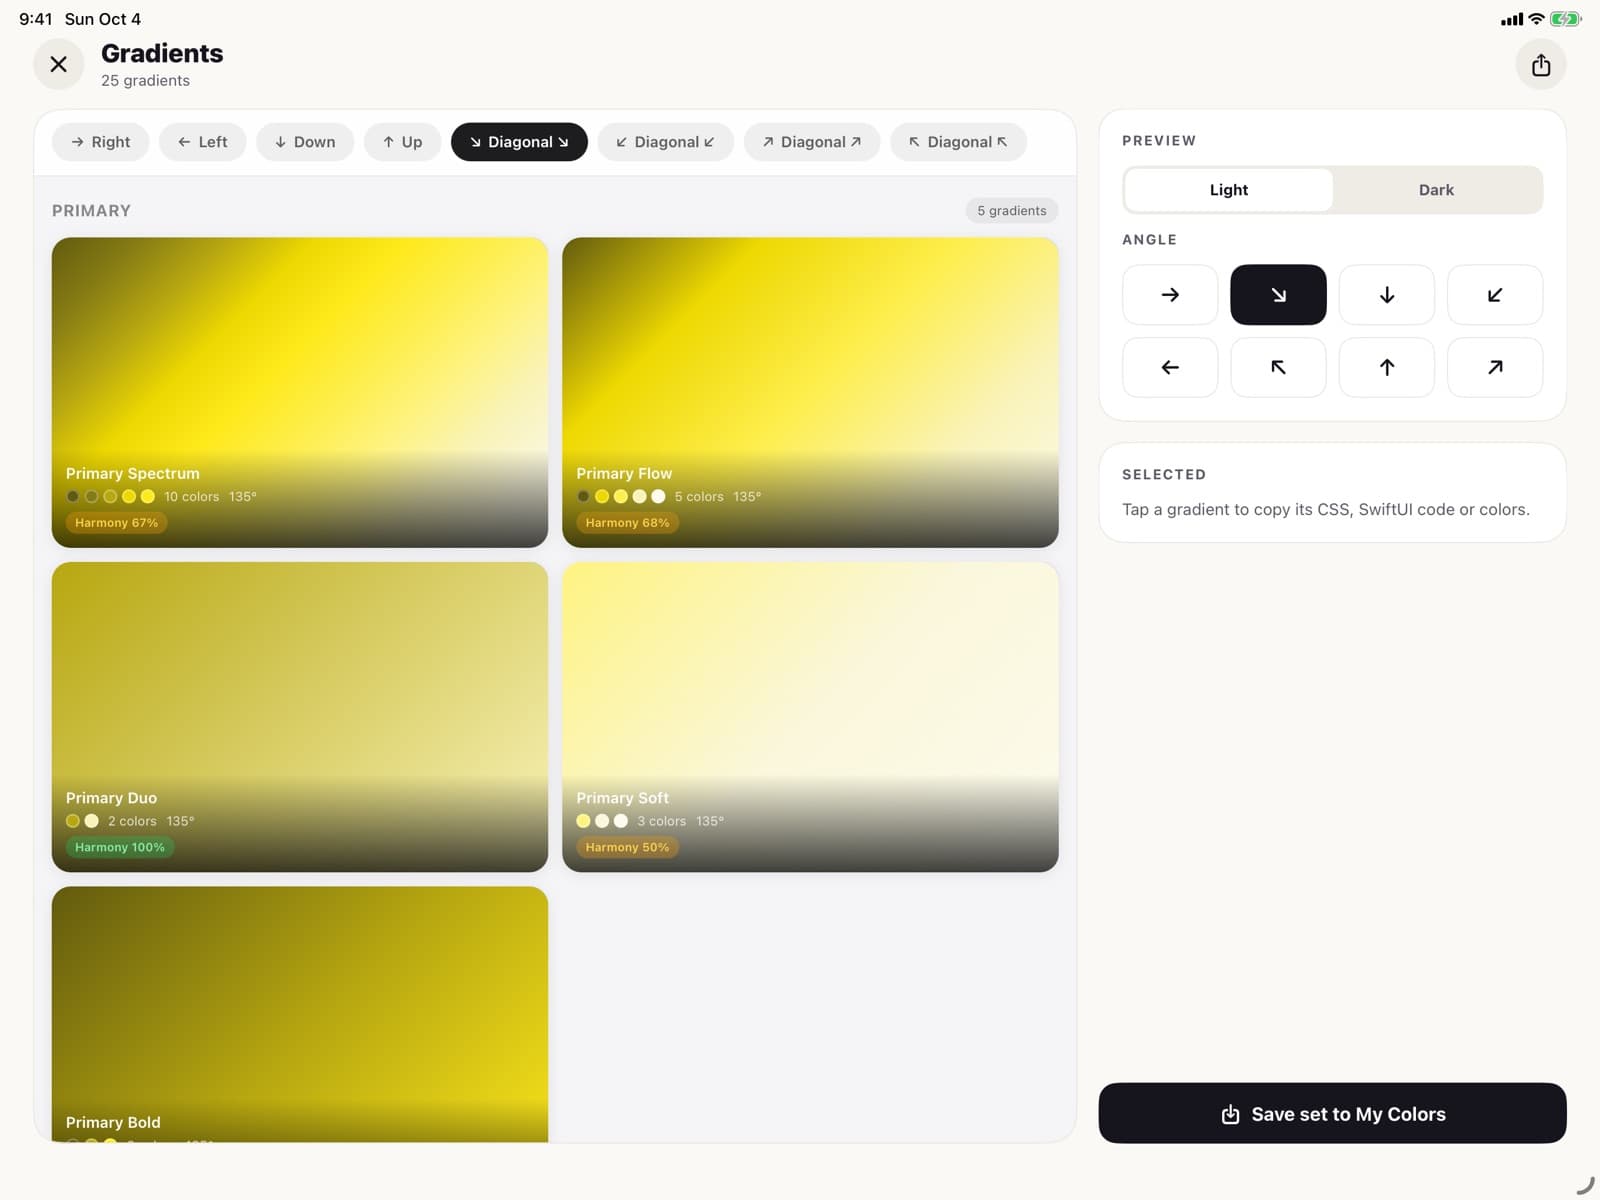Choose the down arrow angle
This screenshot has width=1600, height=1200.
pyautogui.click(x=1387, y=295)
